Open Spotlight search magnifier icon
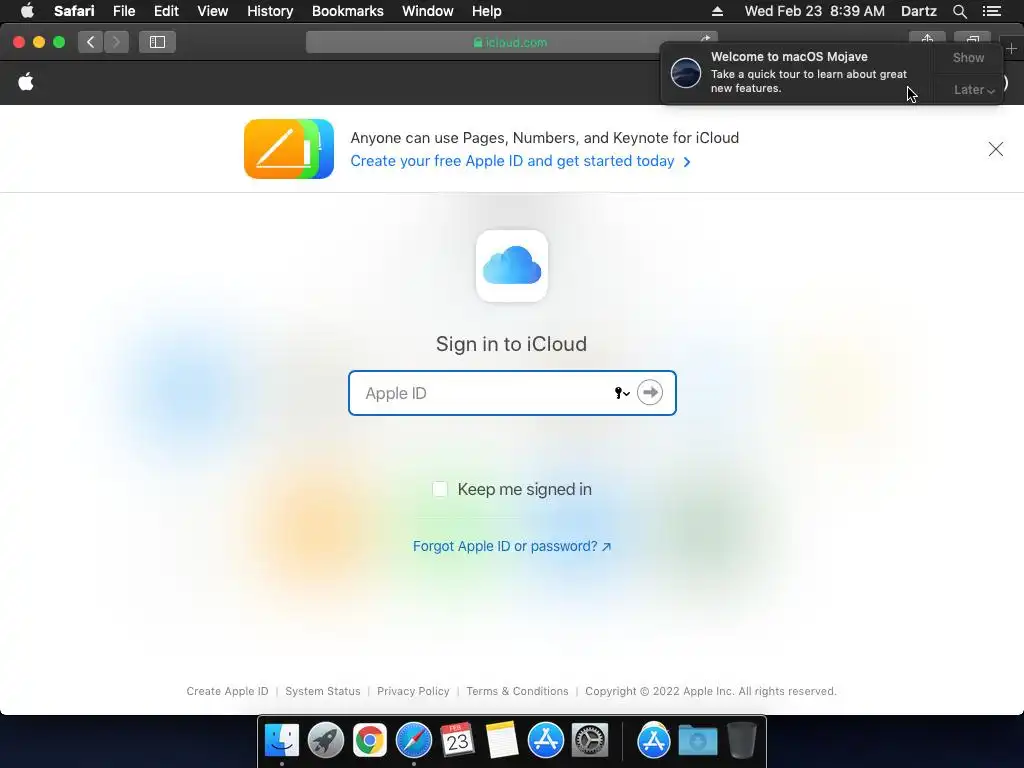This screenshot has width=1024, height=768. 959,11
